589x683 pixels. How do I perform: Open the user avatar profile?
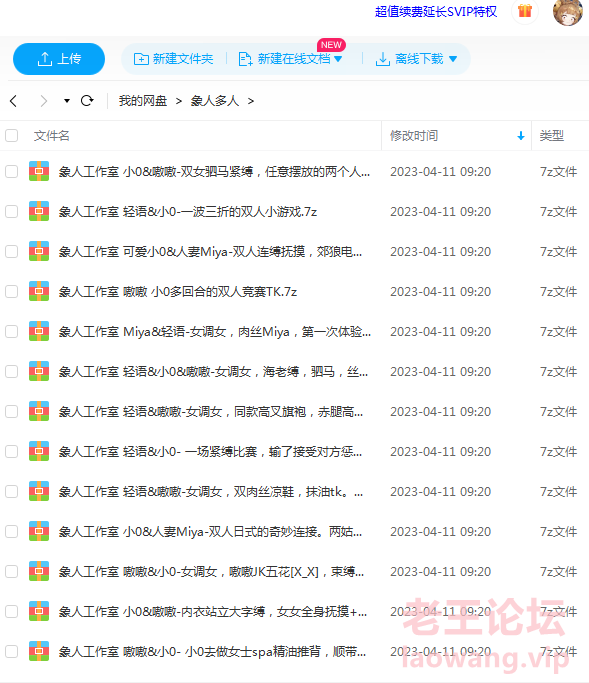(x=568, y=12)
